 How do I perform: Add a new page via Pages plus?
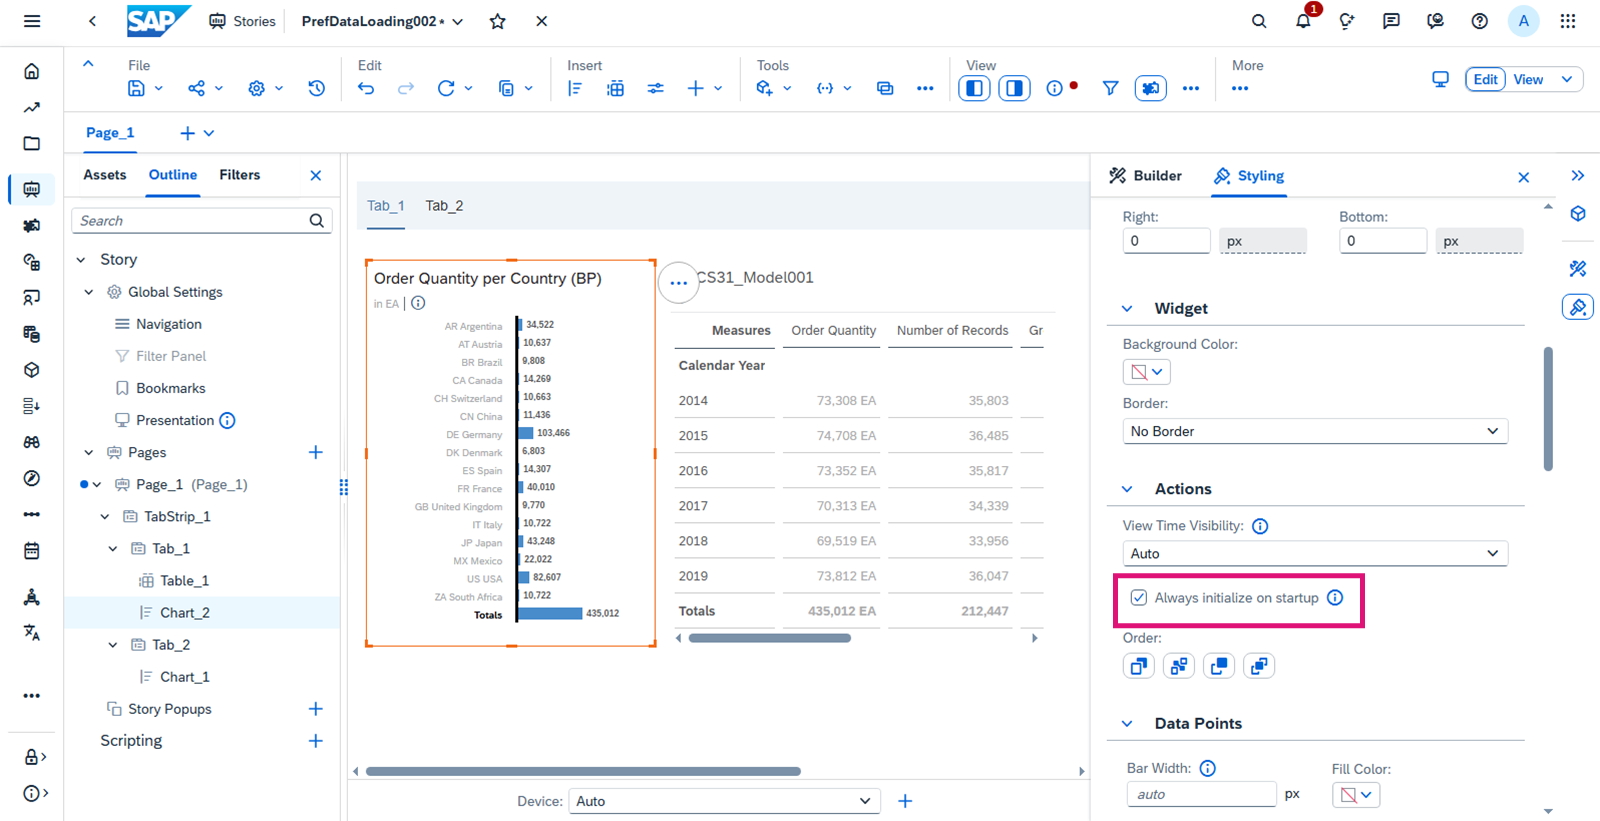315,453
